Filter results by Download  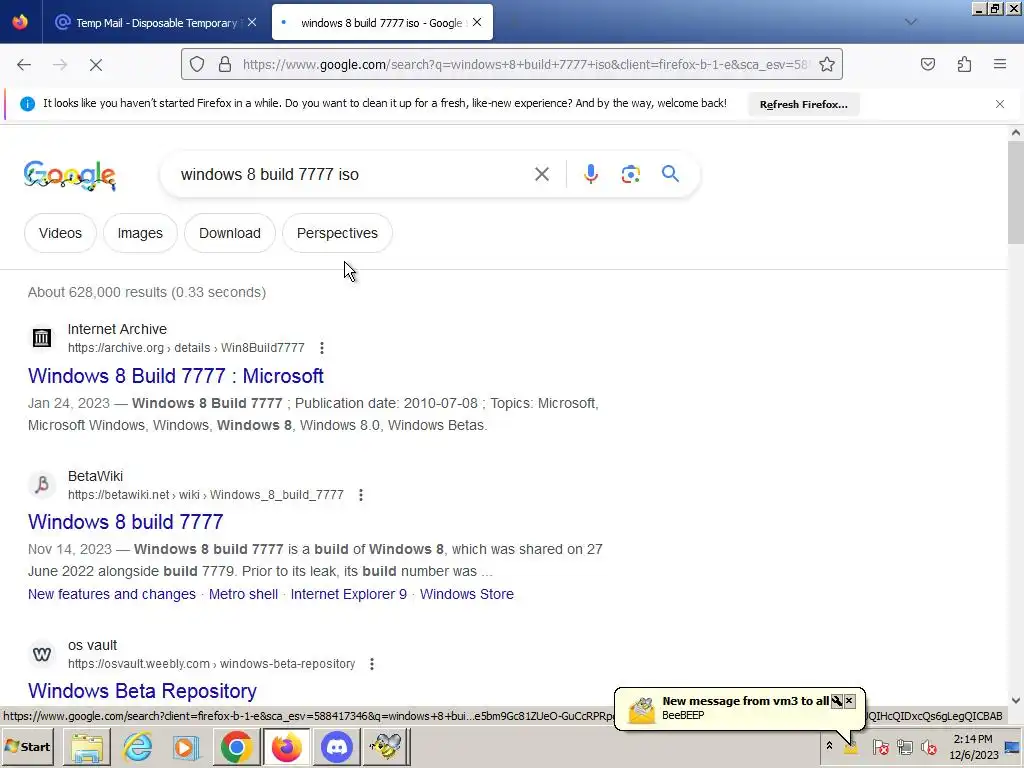click(230, 233)
